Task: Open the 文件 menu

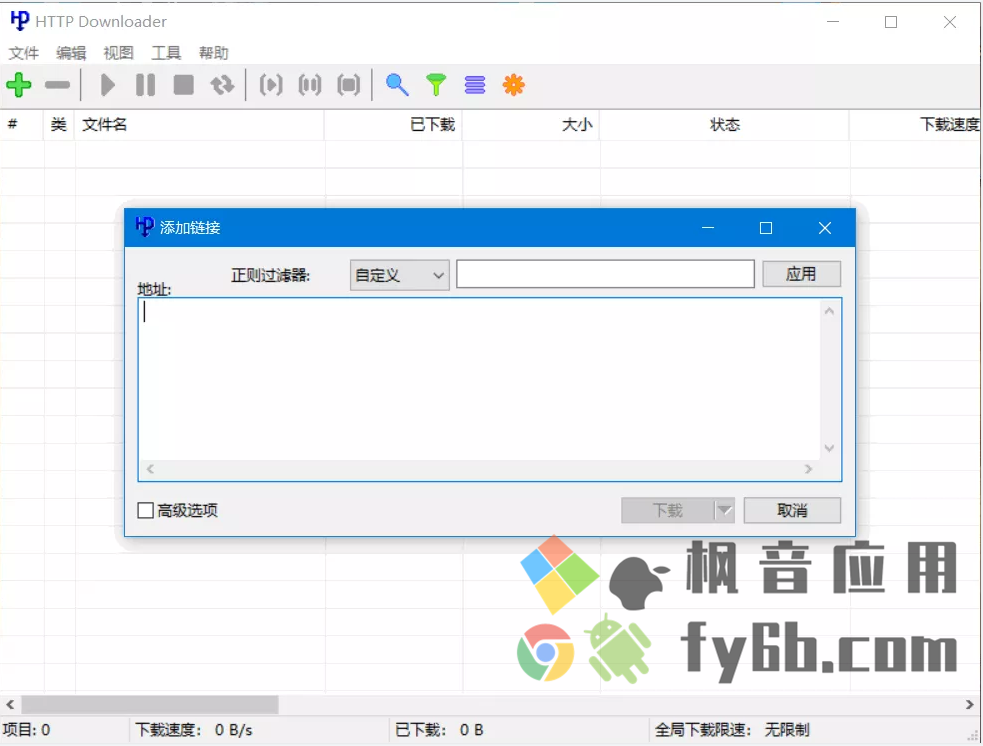Action: [24, 53]
